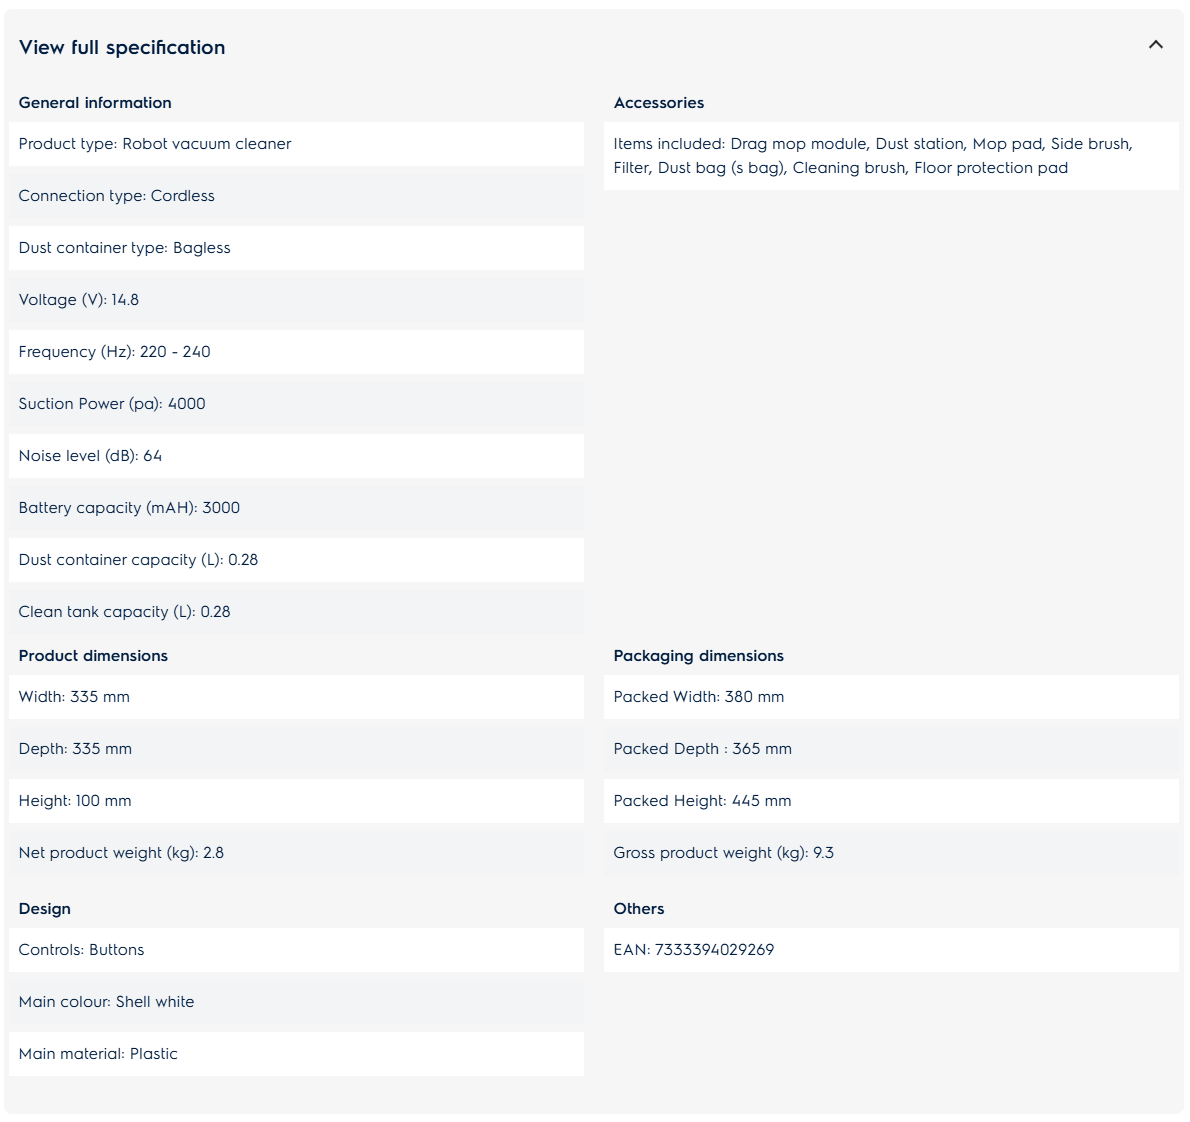Select the Main material Plastic row
The image size is (1190, 1122).
point(297,1054)
